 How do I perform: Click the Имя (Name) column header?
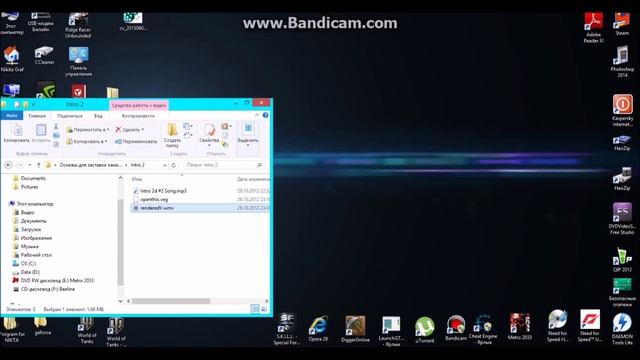coord(137,179)
